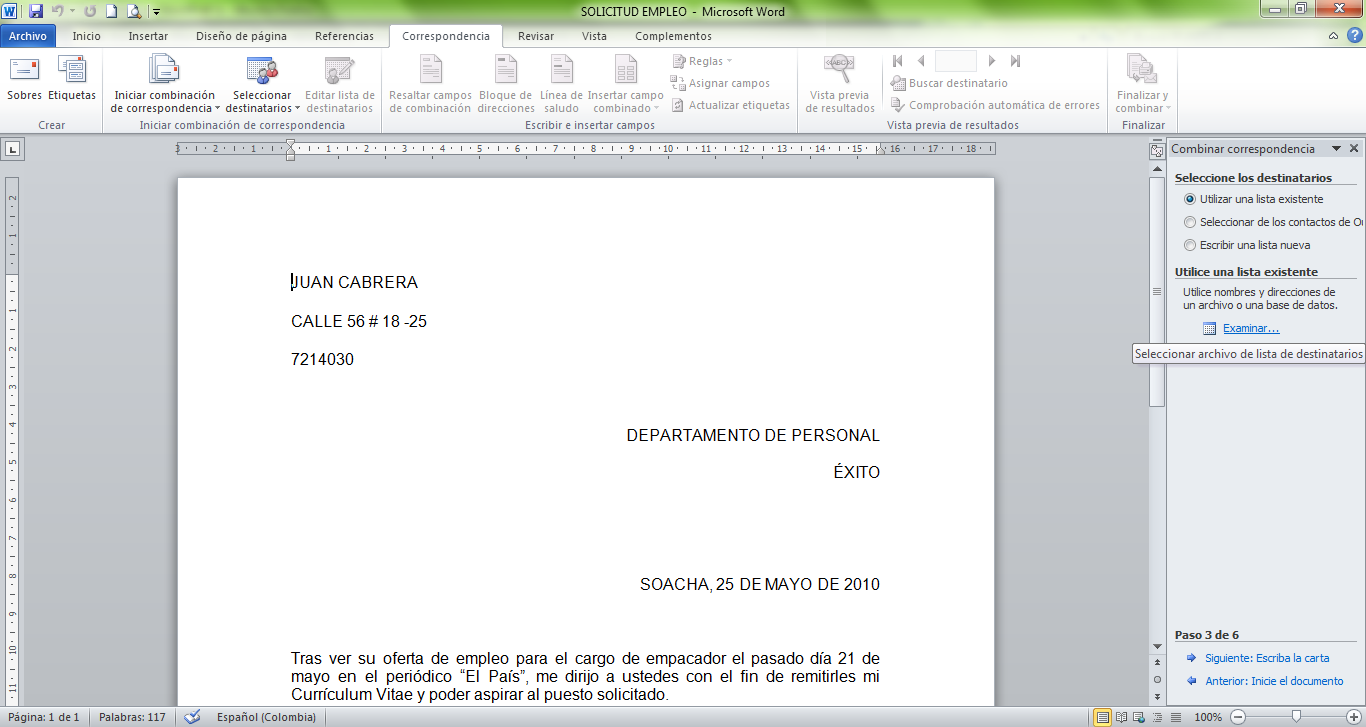Click the Print Preview magnifier icon
1366x727 pixels.
[x=133, y=12]
